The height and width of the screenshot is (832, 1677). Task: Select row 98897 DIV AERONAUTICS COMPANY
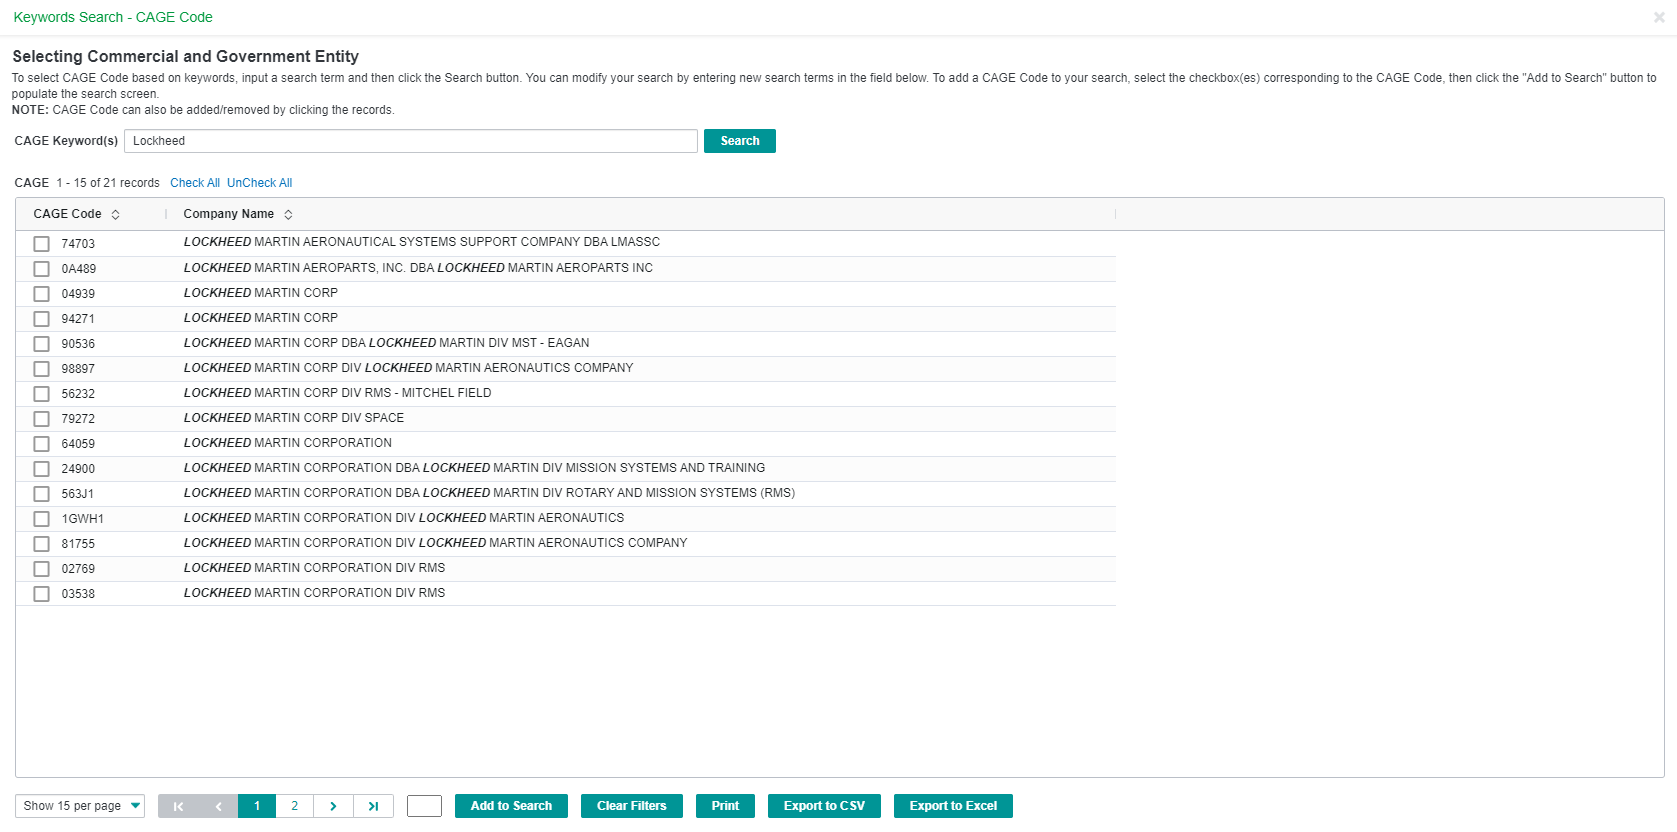click(x=566, y=369)
